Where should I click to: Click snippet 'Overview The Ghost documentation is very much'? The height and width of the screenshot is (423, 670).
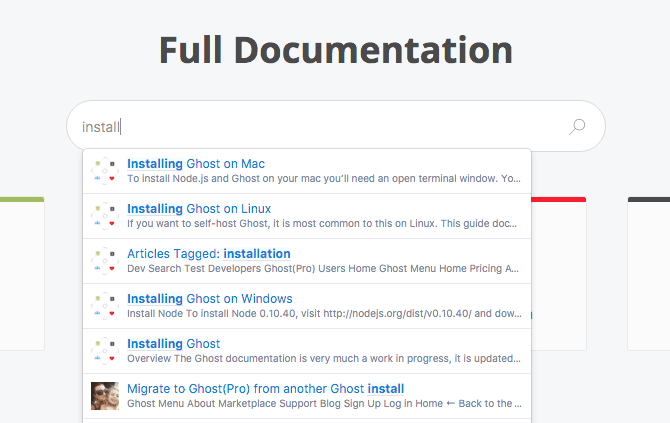pos(324,358)
